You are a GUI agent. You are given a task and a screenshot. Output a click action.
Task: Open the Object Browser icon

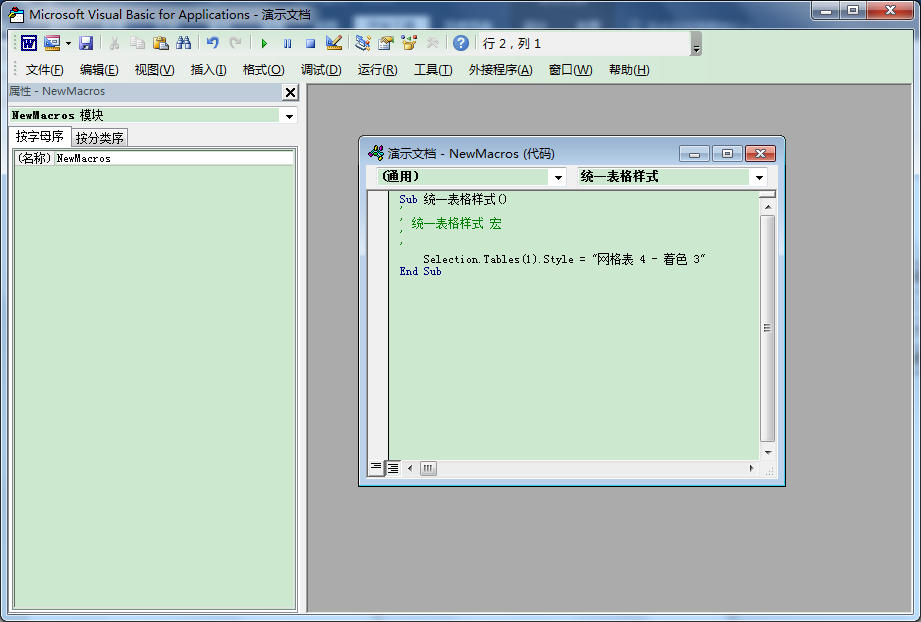pos(409,43)
